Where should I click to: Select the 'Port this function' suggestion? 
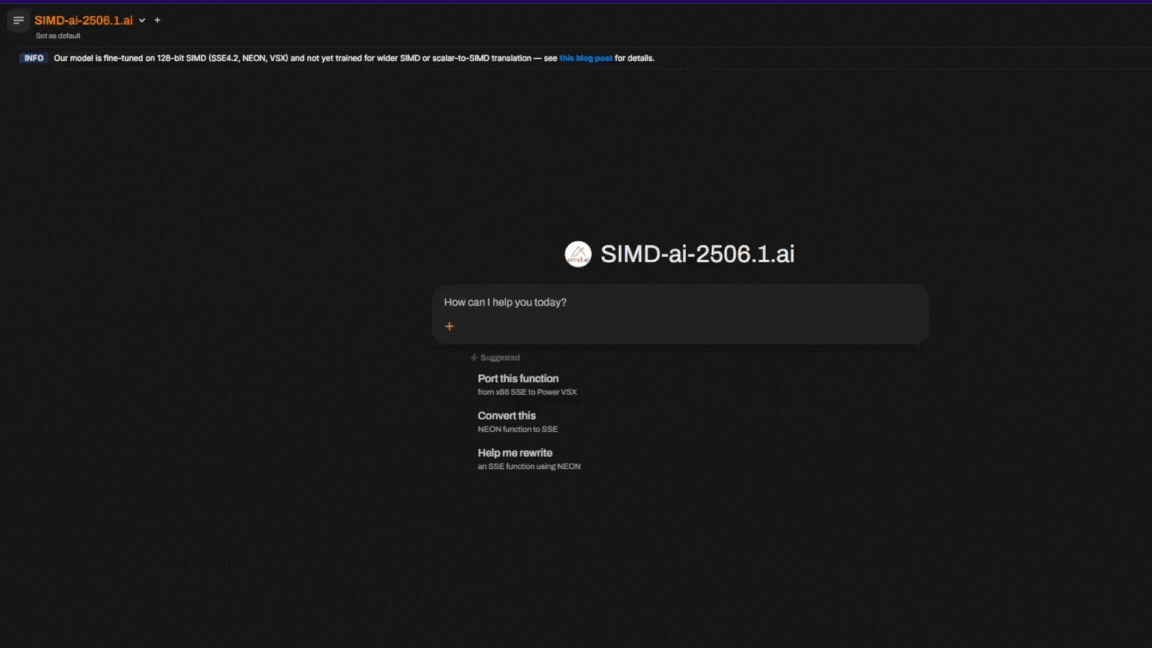[518, 378]
